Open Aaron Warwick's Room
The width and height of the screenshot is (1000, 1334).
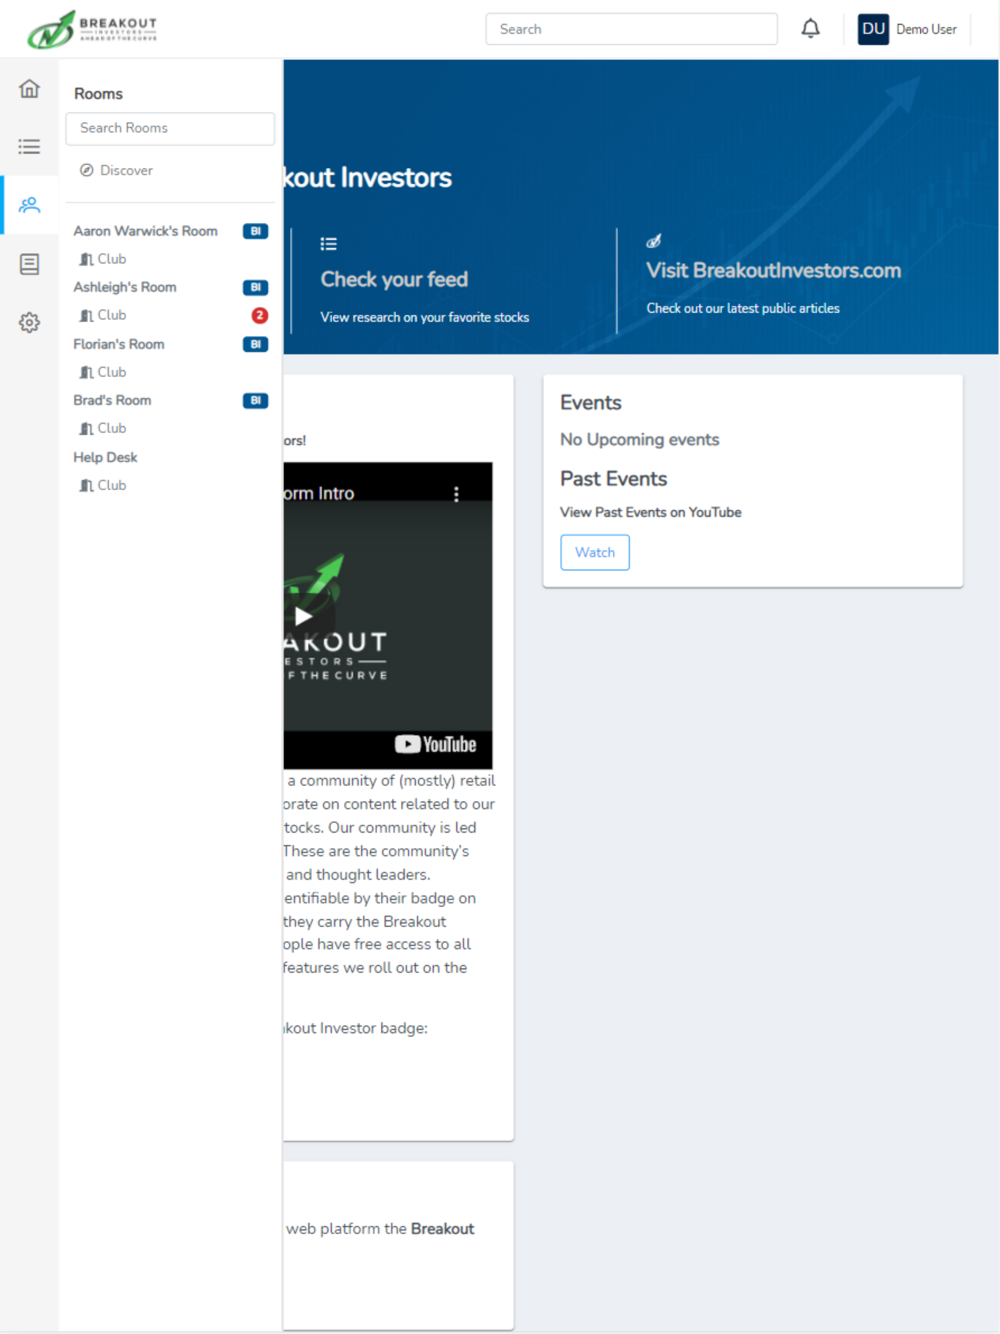(145, 231)
